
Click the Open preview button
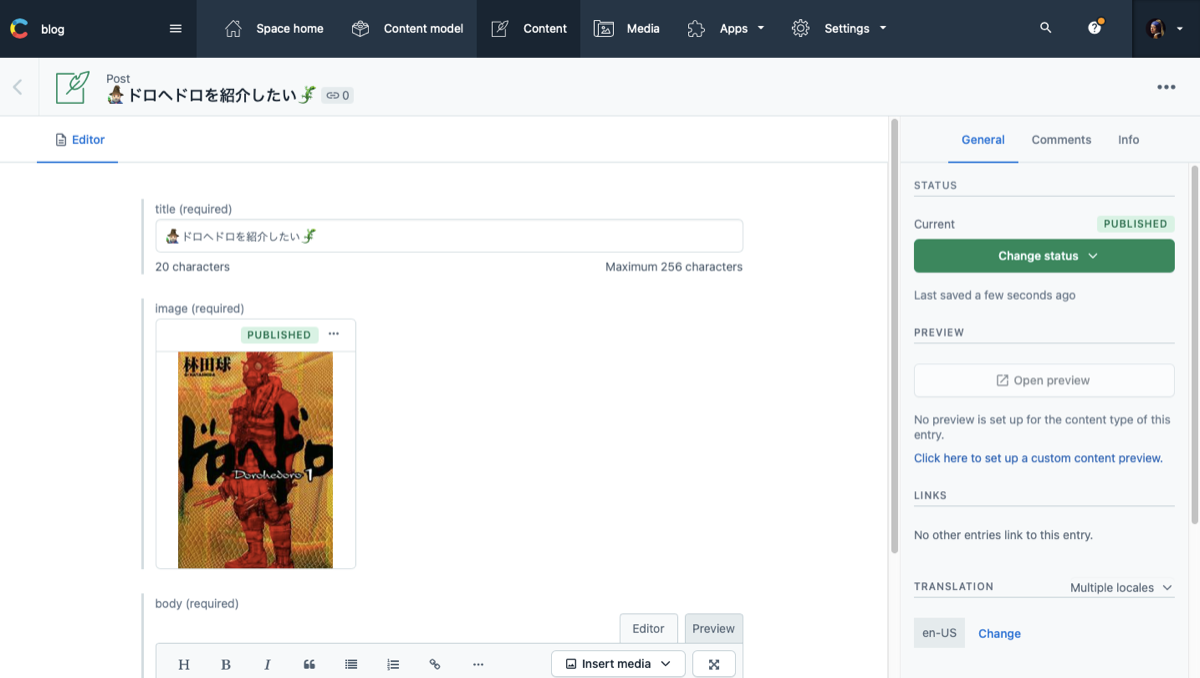(x=1044, y=380)
